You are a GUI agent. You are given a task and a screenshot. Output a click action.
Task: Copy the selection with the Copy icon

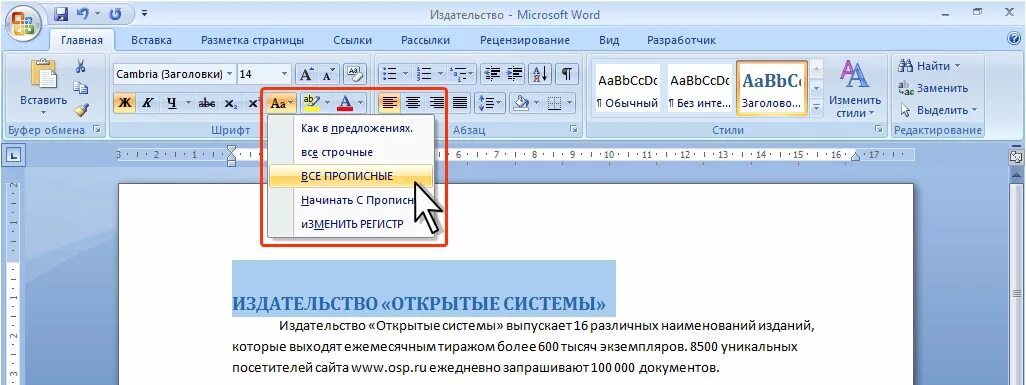pyautogui.click(x=80, y=88)
